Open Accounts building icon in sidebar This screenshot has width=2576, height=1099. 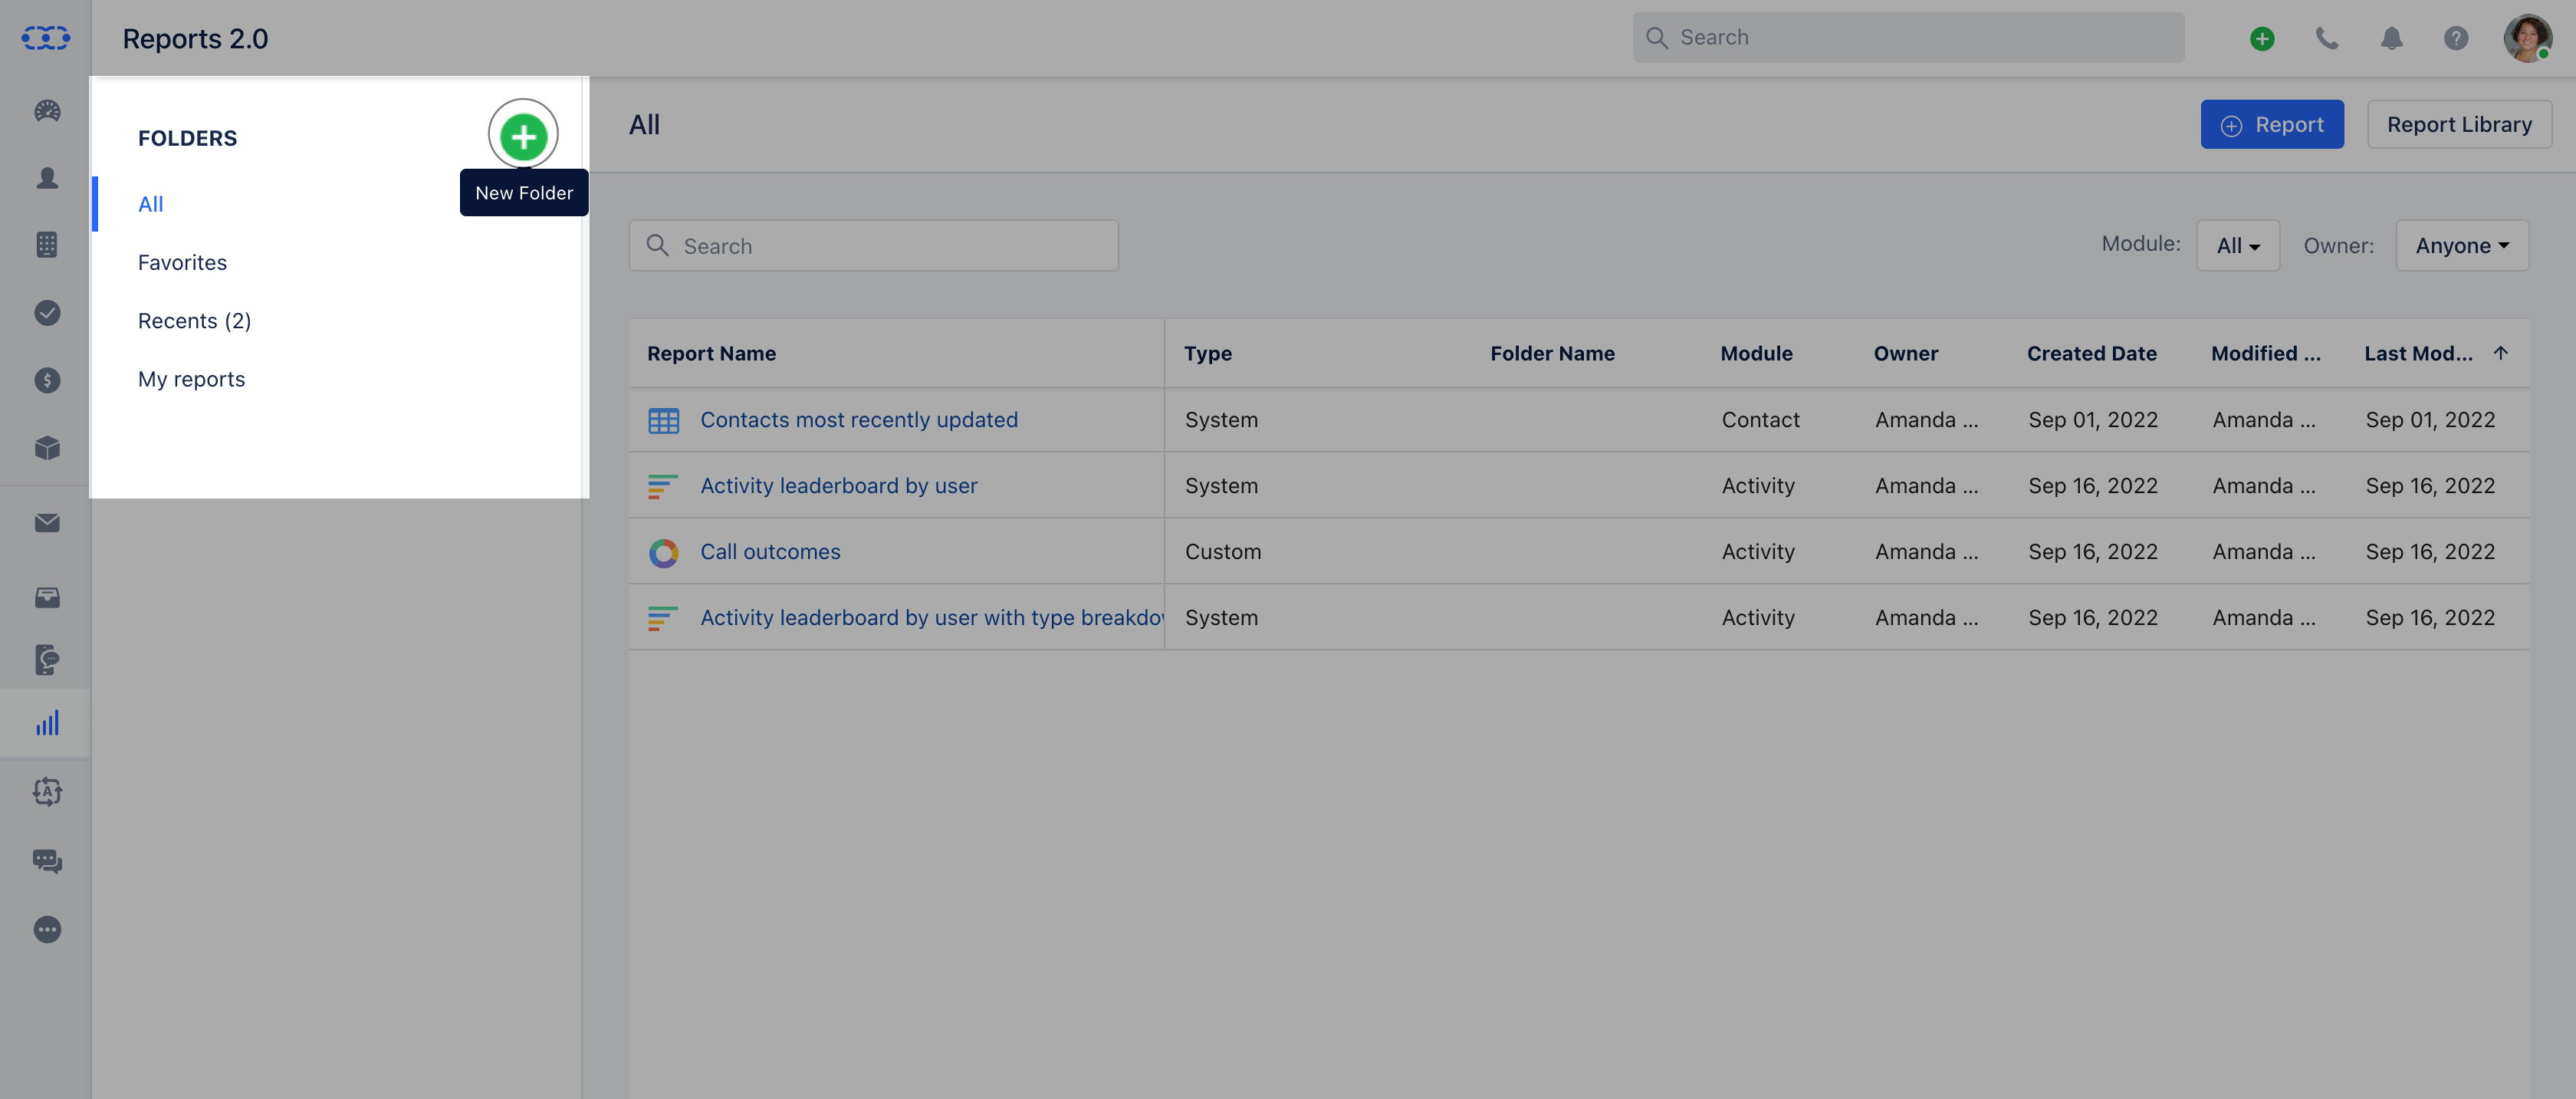point(47,245)
